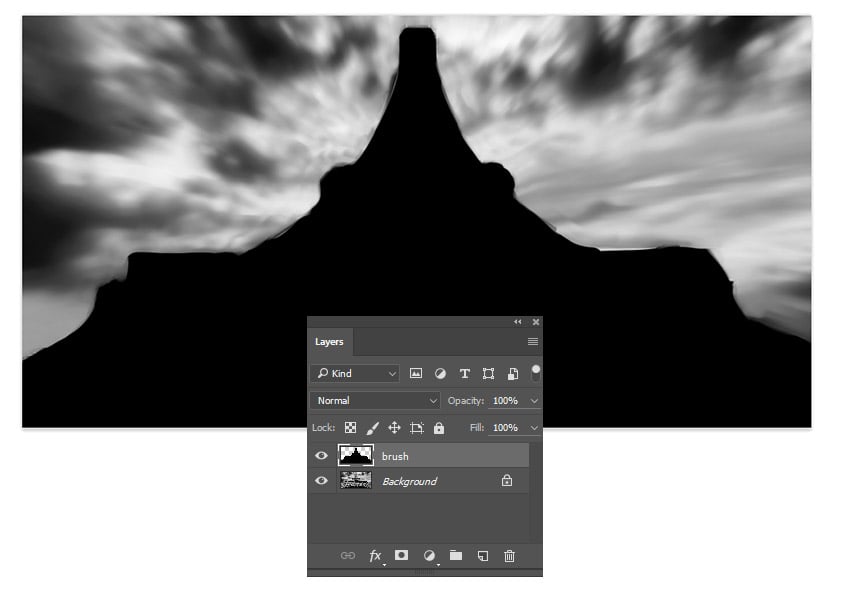
Task: Select the Layers panel tab
Action: click(x=328, y=341)
